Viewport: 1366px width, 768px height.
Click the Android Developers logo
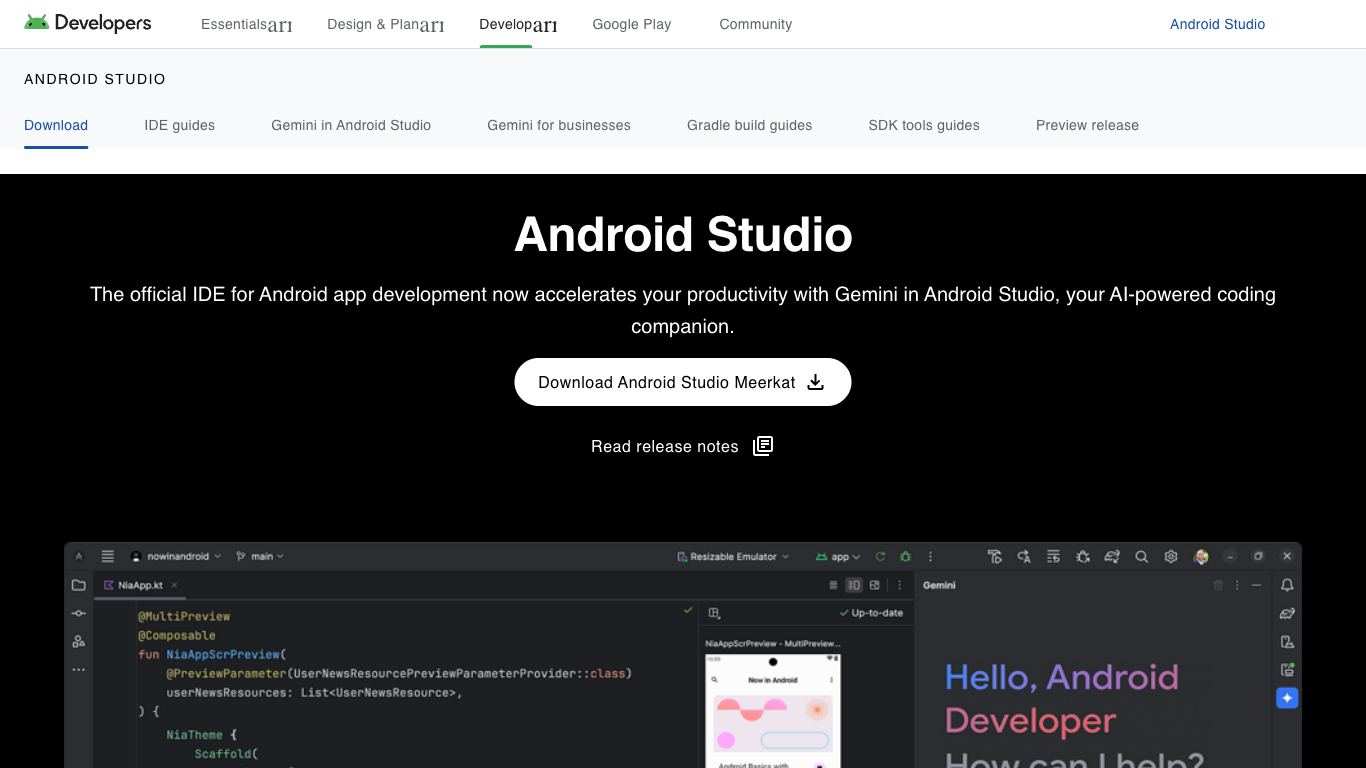pos(88,23)
